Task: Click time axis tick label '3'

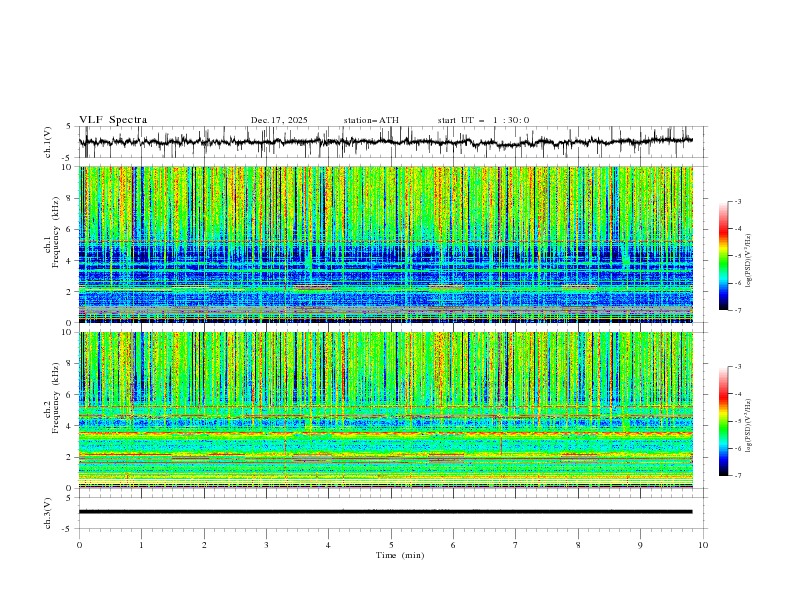Action: click(266, 545)
